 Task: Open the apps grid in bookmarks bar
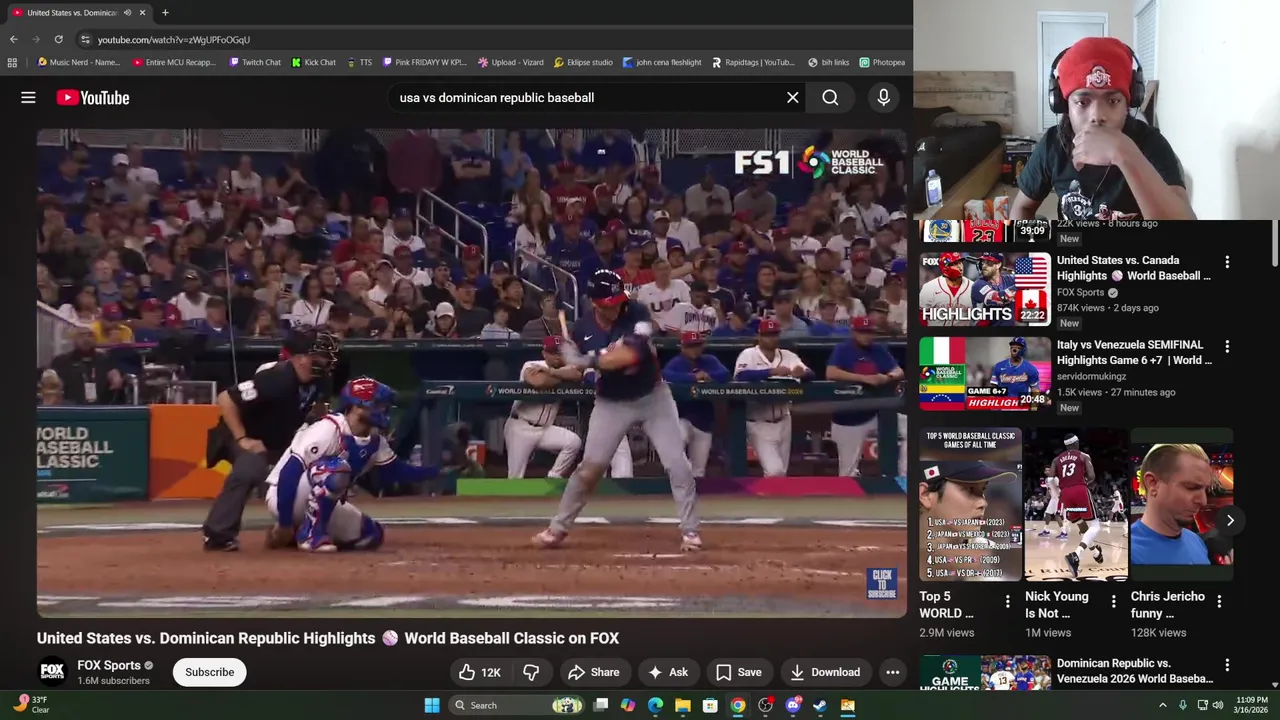(12, 62)
